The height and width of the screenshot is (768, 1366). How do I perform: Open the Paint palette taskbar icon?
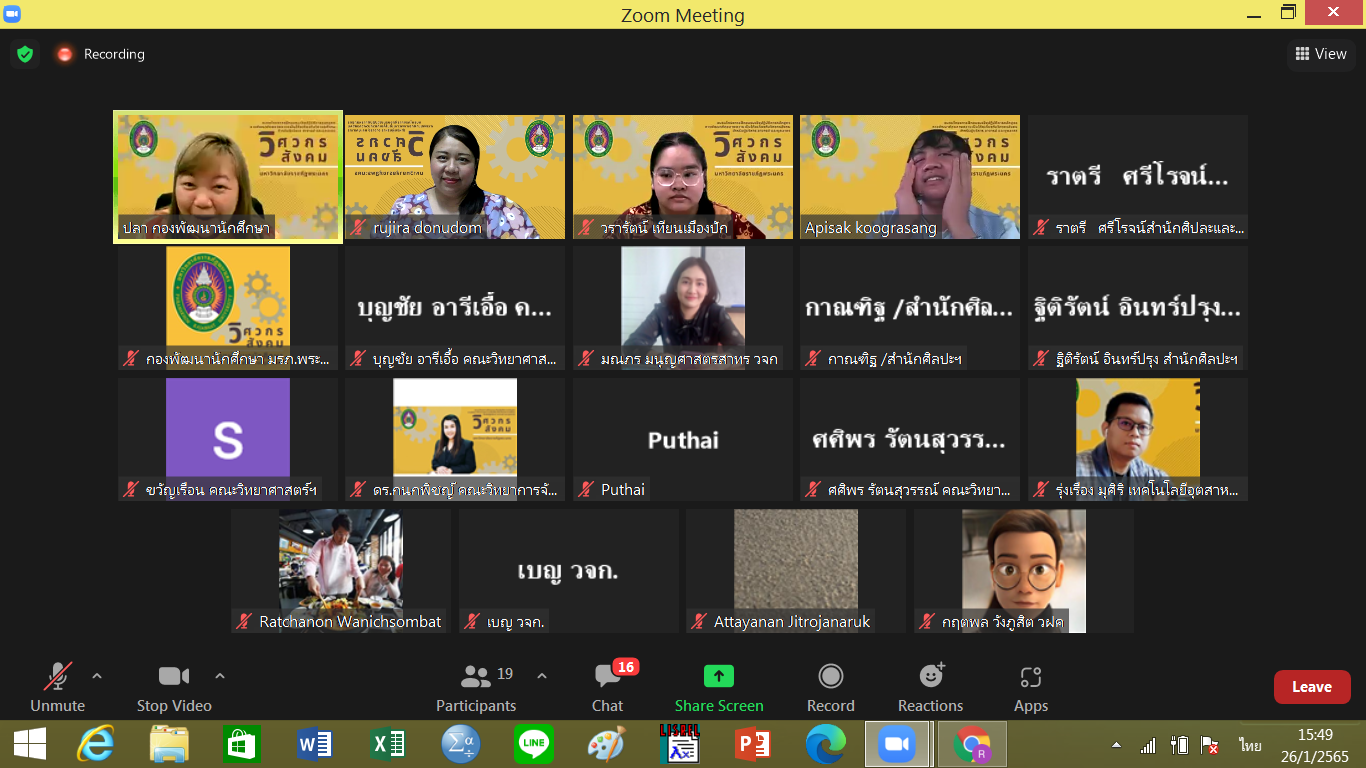click(x=606, y=744)
